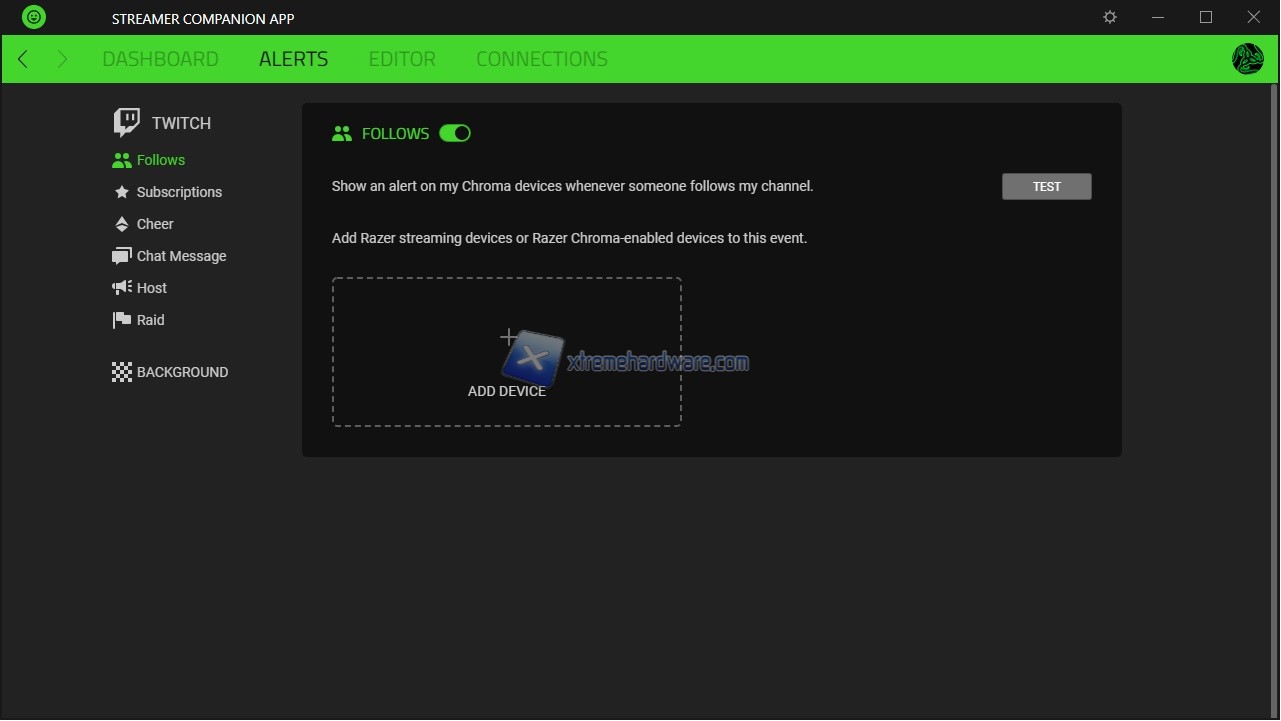Disable the Follows alert toggle
This screenshot has height=721, width=1281.
455,133
